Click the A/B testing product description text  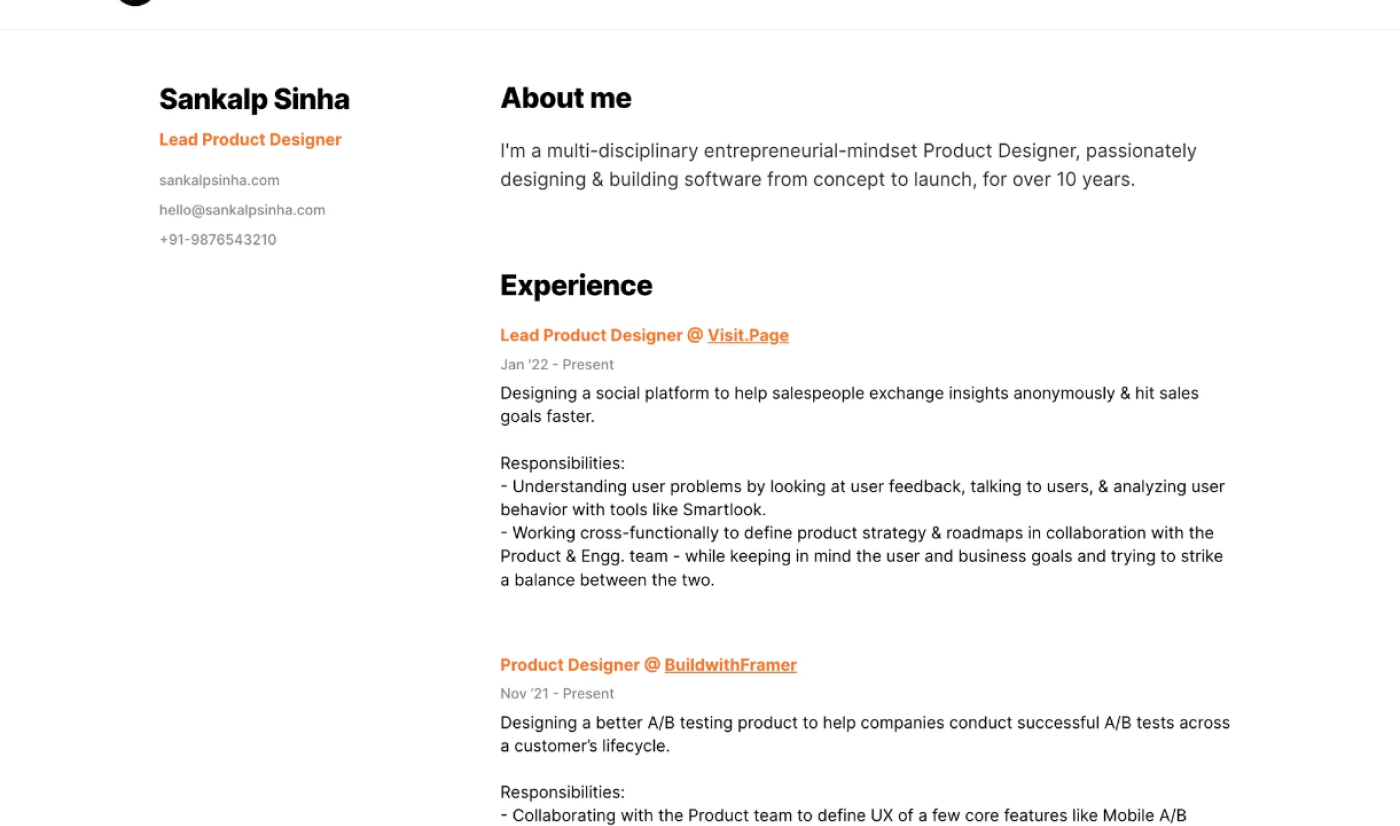[x=864, y=734]
